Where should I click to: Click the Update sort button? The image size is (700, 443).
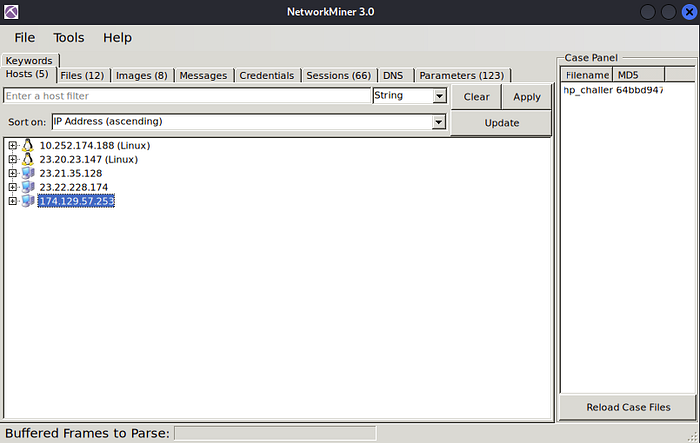[x=501, y=123]
